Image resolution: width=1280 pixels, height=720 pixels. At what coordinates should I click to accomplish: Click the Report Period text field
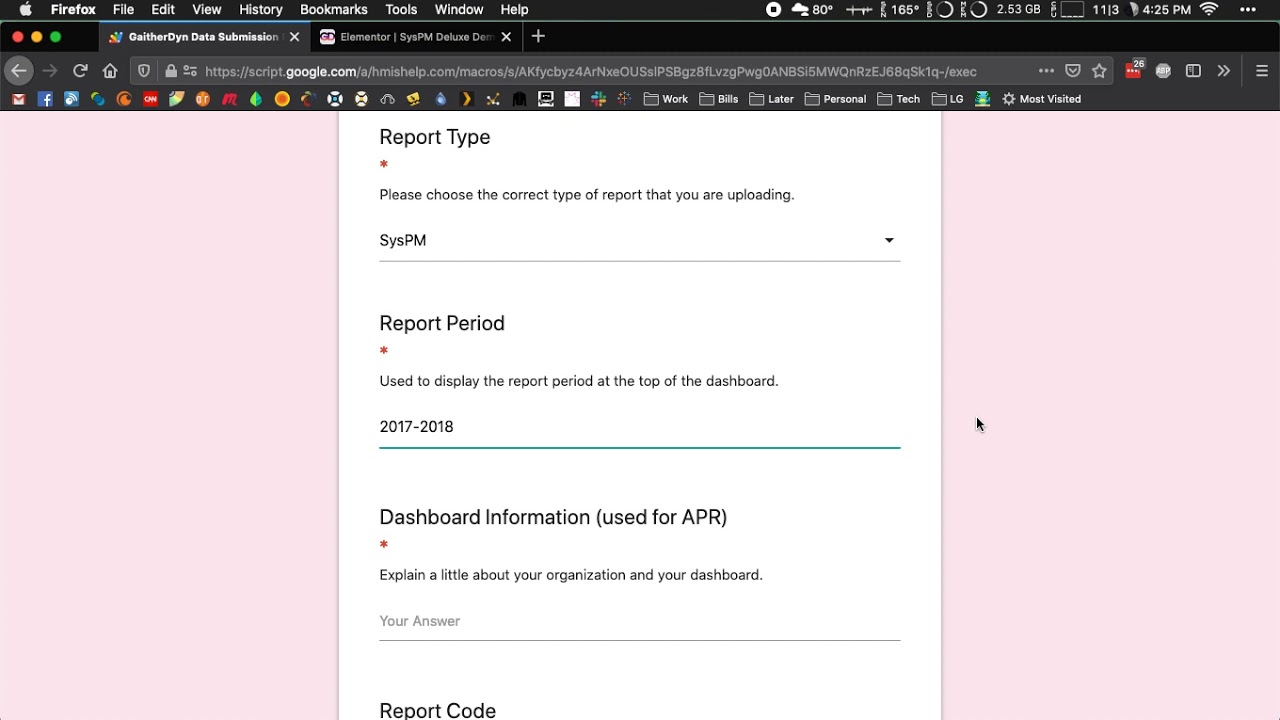(639, 427)
